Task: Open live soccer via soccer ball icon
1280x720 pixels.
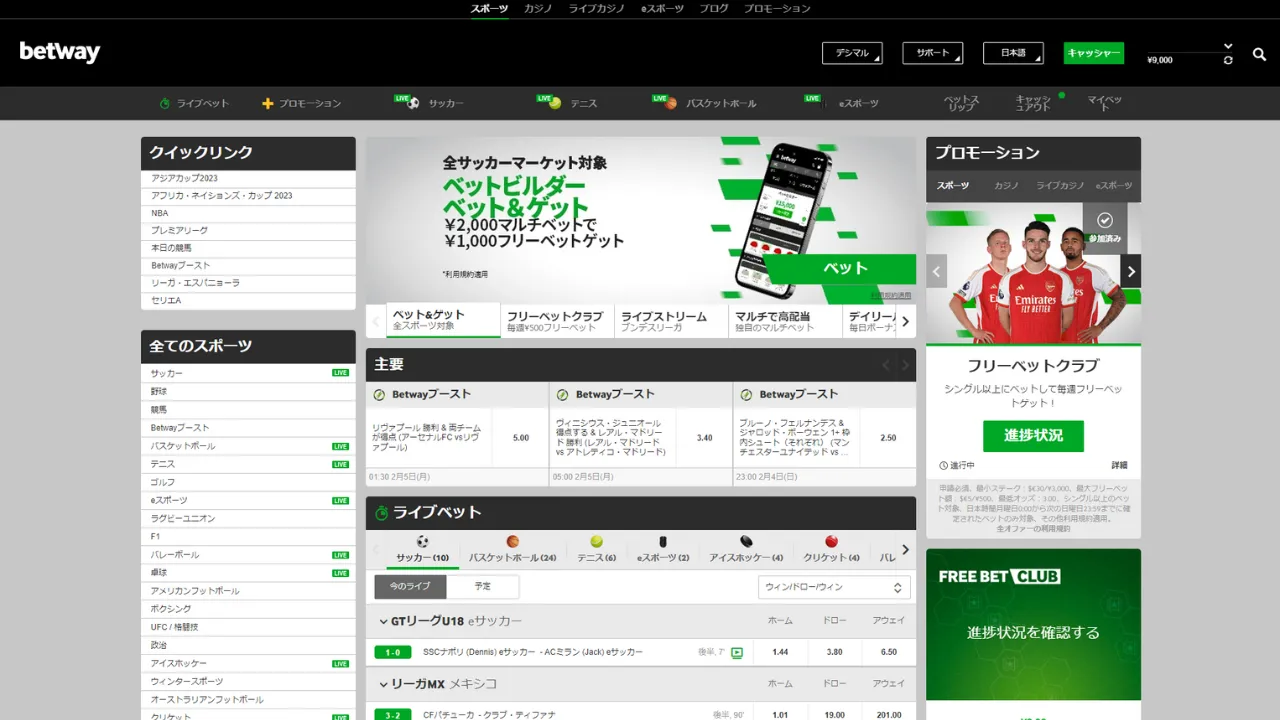Action: tap(413, 103)
